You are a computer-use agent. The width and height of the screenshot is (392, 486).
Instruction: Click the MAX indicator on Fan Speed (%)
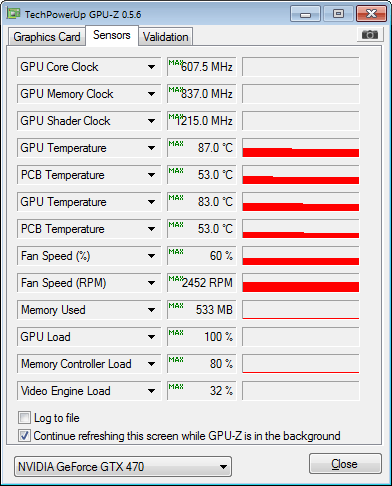[176, 251]
